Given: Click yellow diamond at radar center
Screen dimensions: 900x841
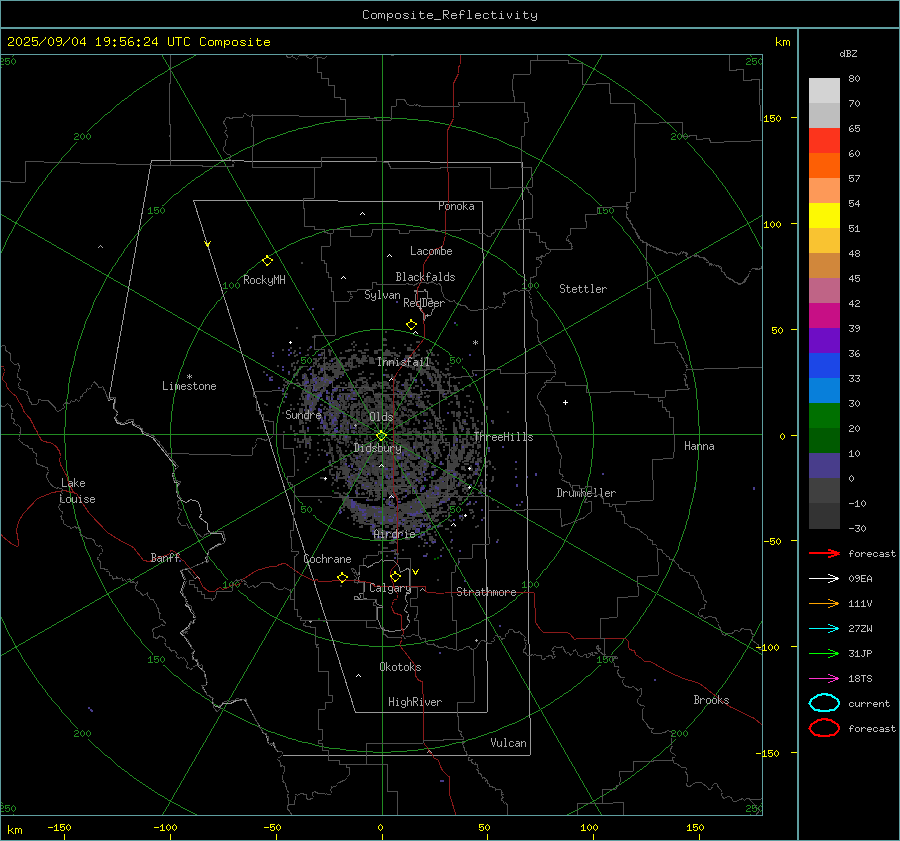Looking at the screenshot, I should click(x=381, y=436).
